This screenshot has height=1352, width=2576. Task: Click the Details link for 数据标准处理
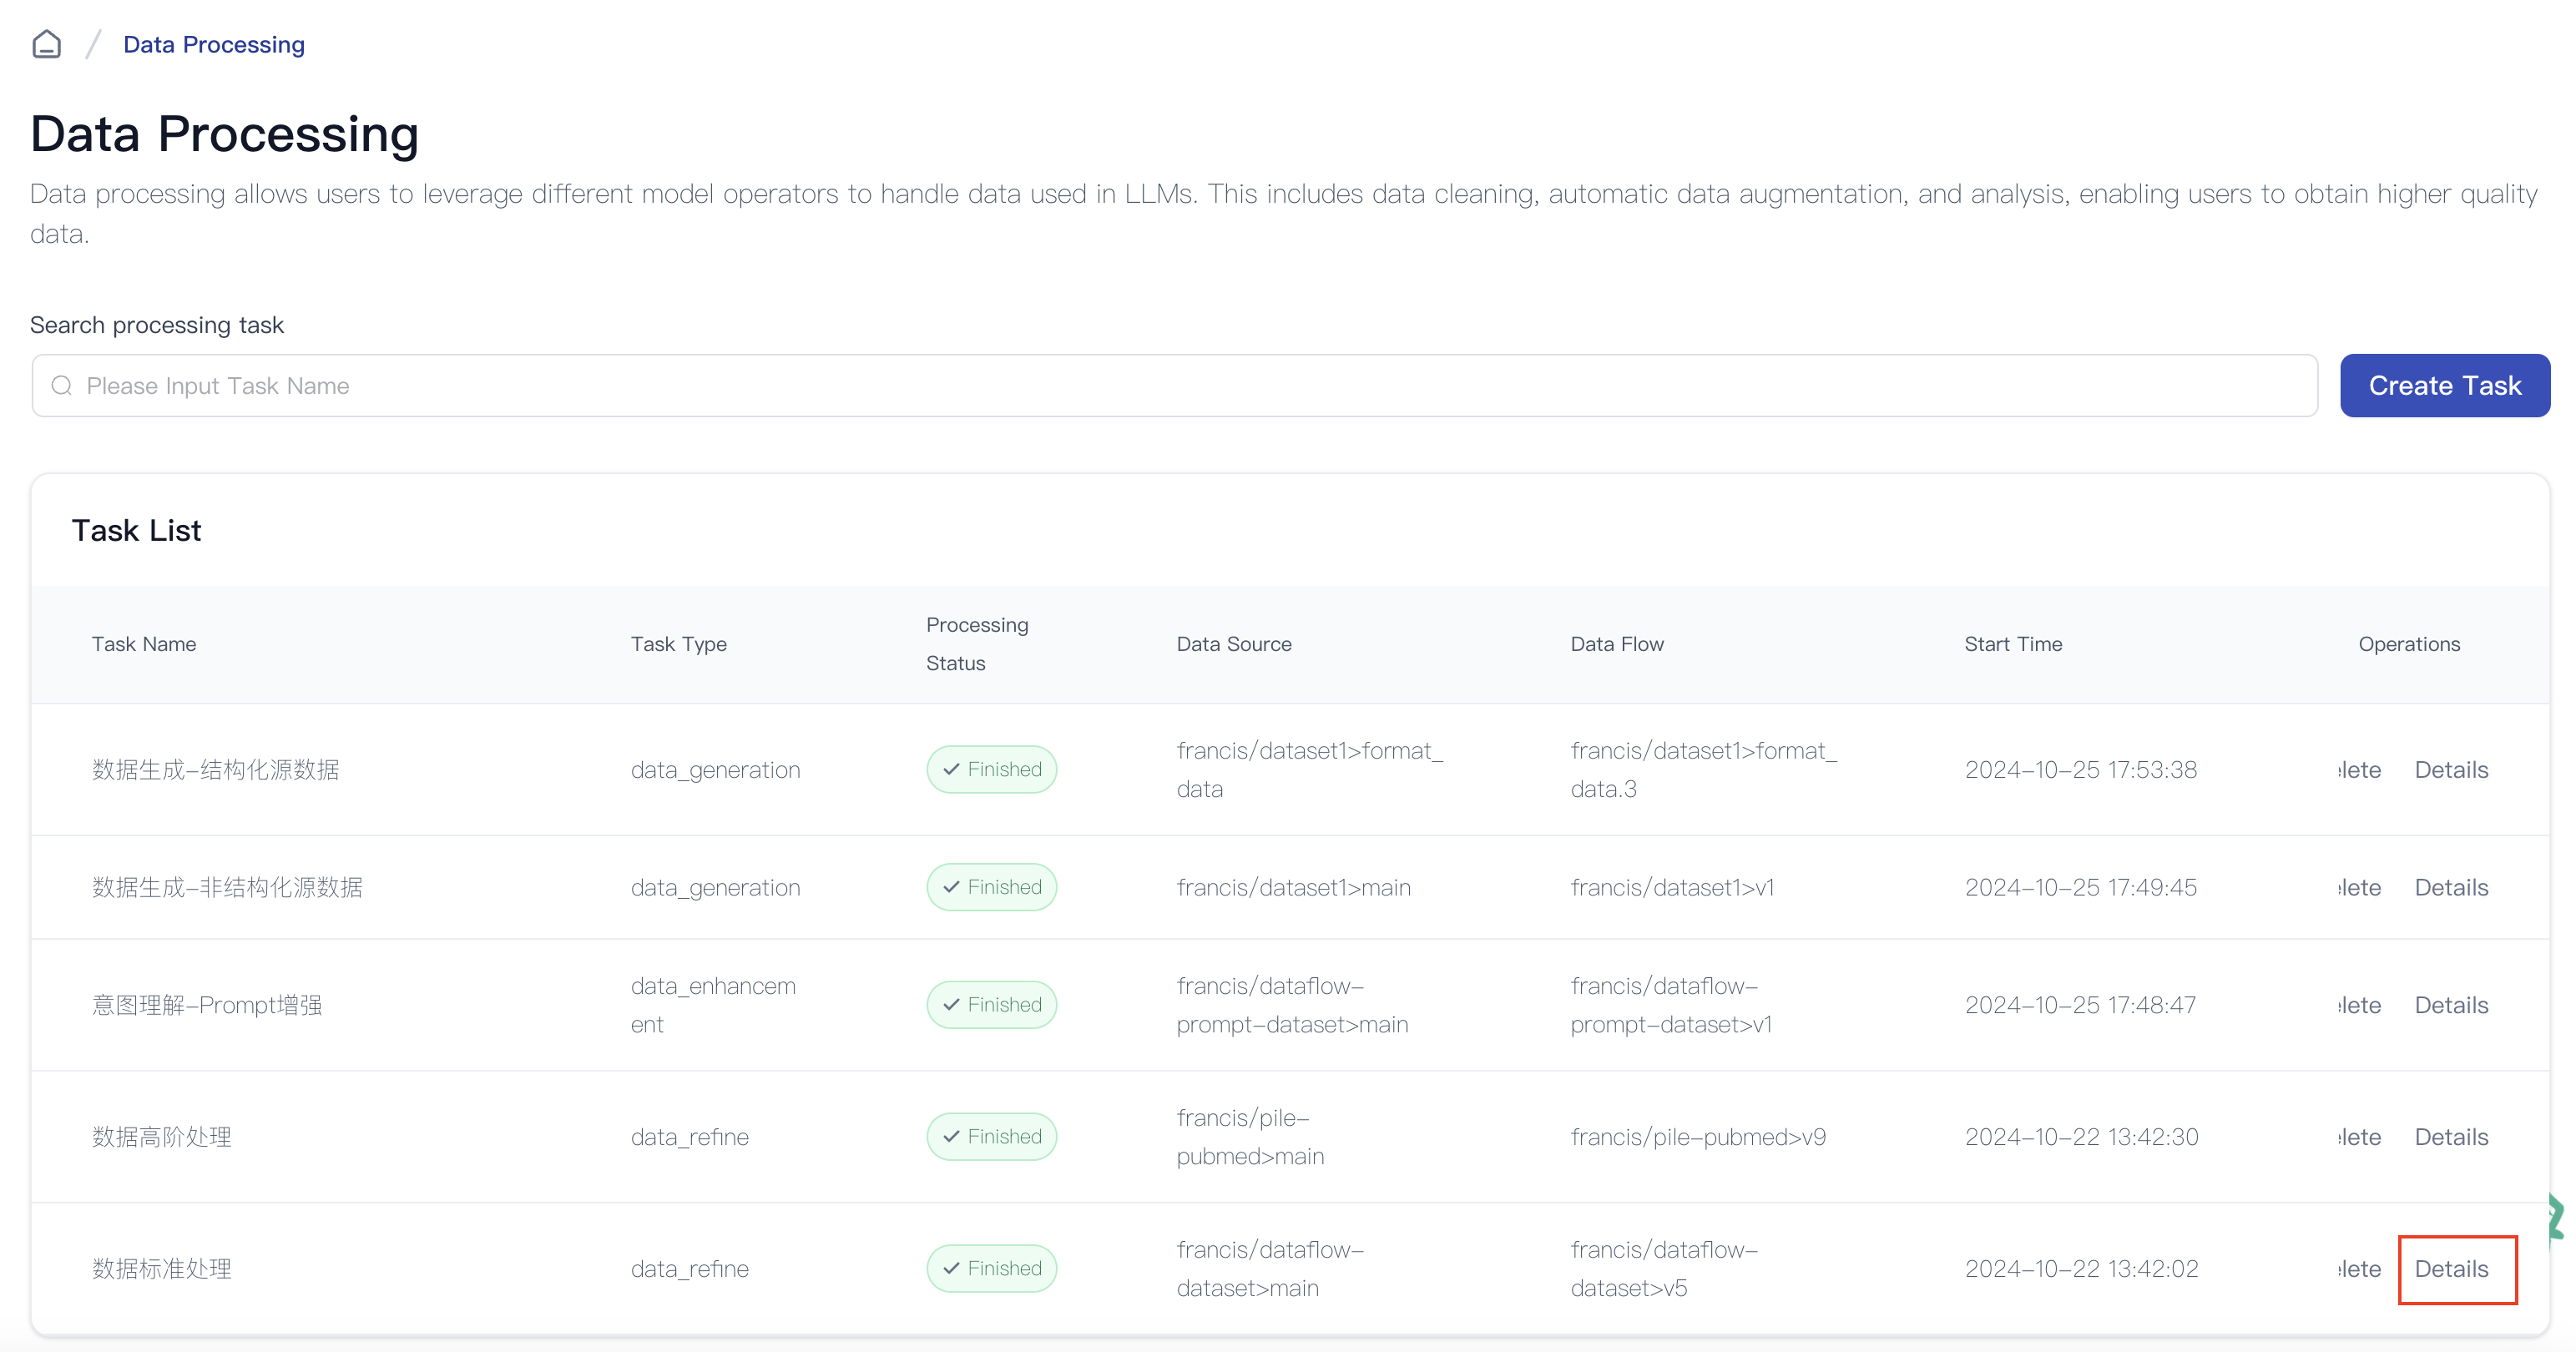2450,1269
